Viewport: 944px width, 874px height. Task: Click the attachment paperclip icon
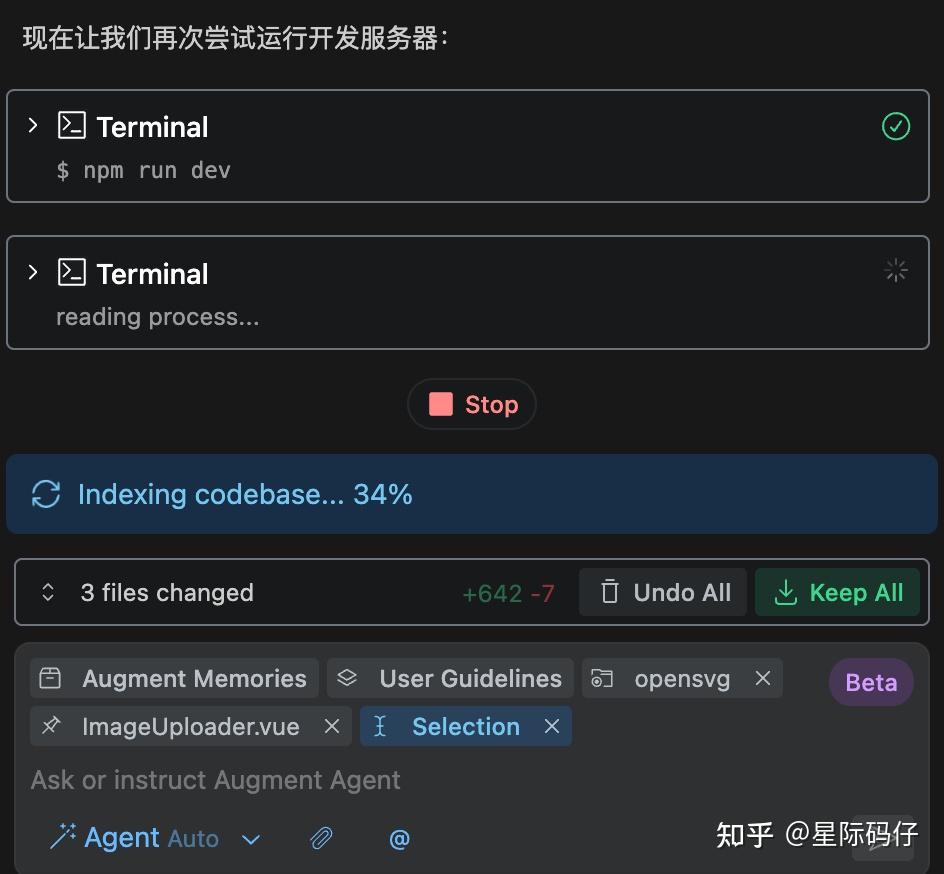click(x=321, y=839)
